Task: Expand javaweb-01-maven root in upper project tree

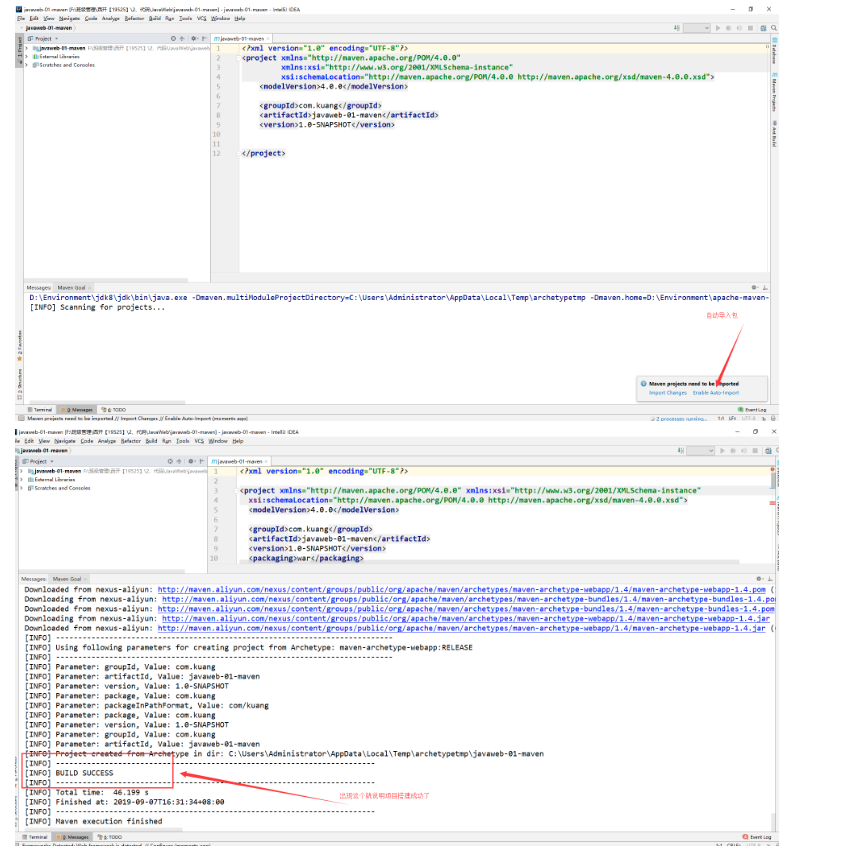Action: [26, 48]
